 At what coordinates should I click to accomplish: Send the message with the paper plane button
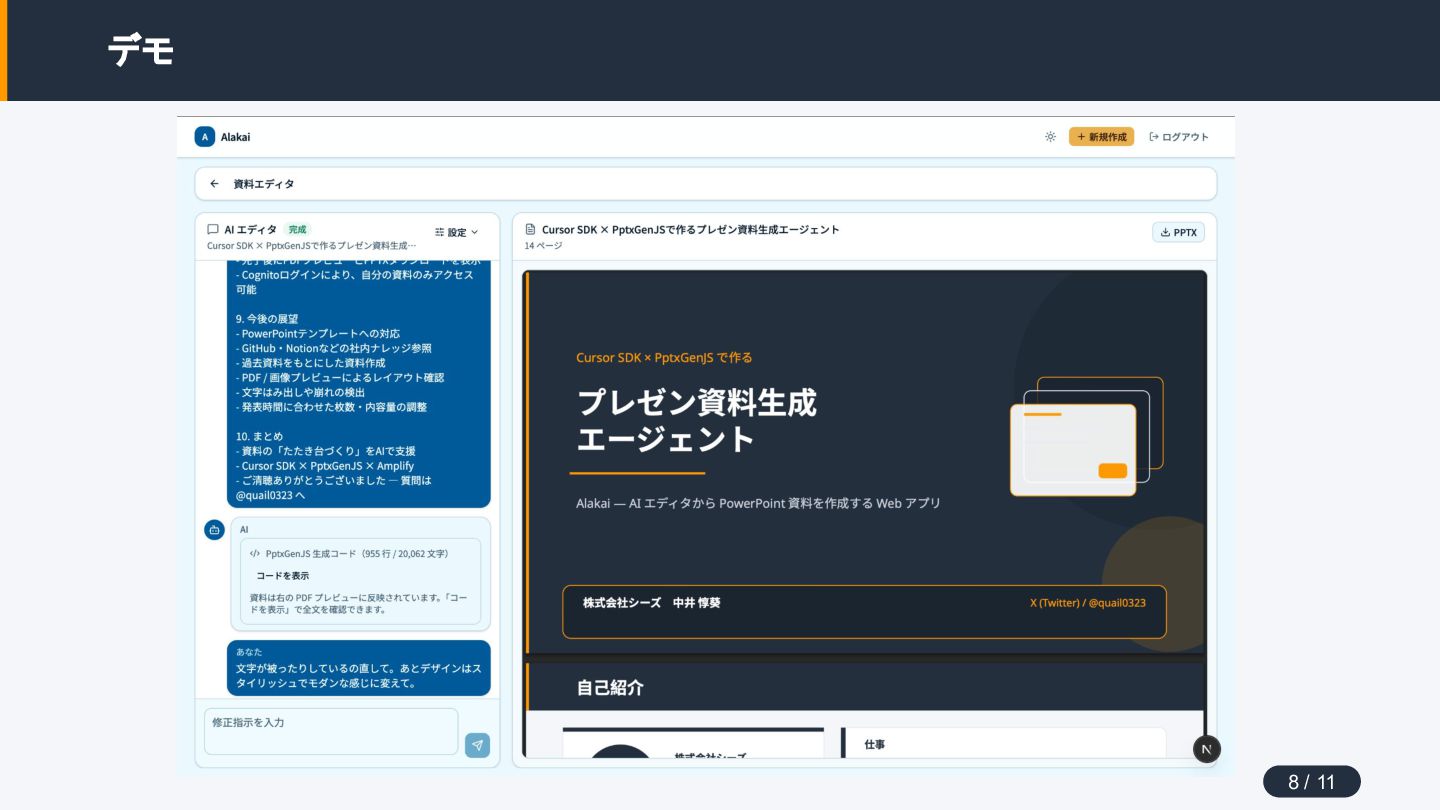(478, 745)
